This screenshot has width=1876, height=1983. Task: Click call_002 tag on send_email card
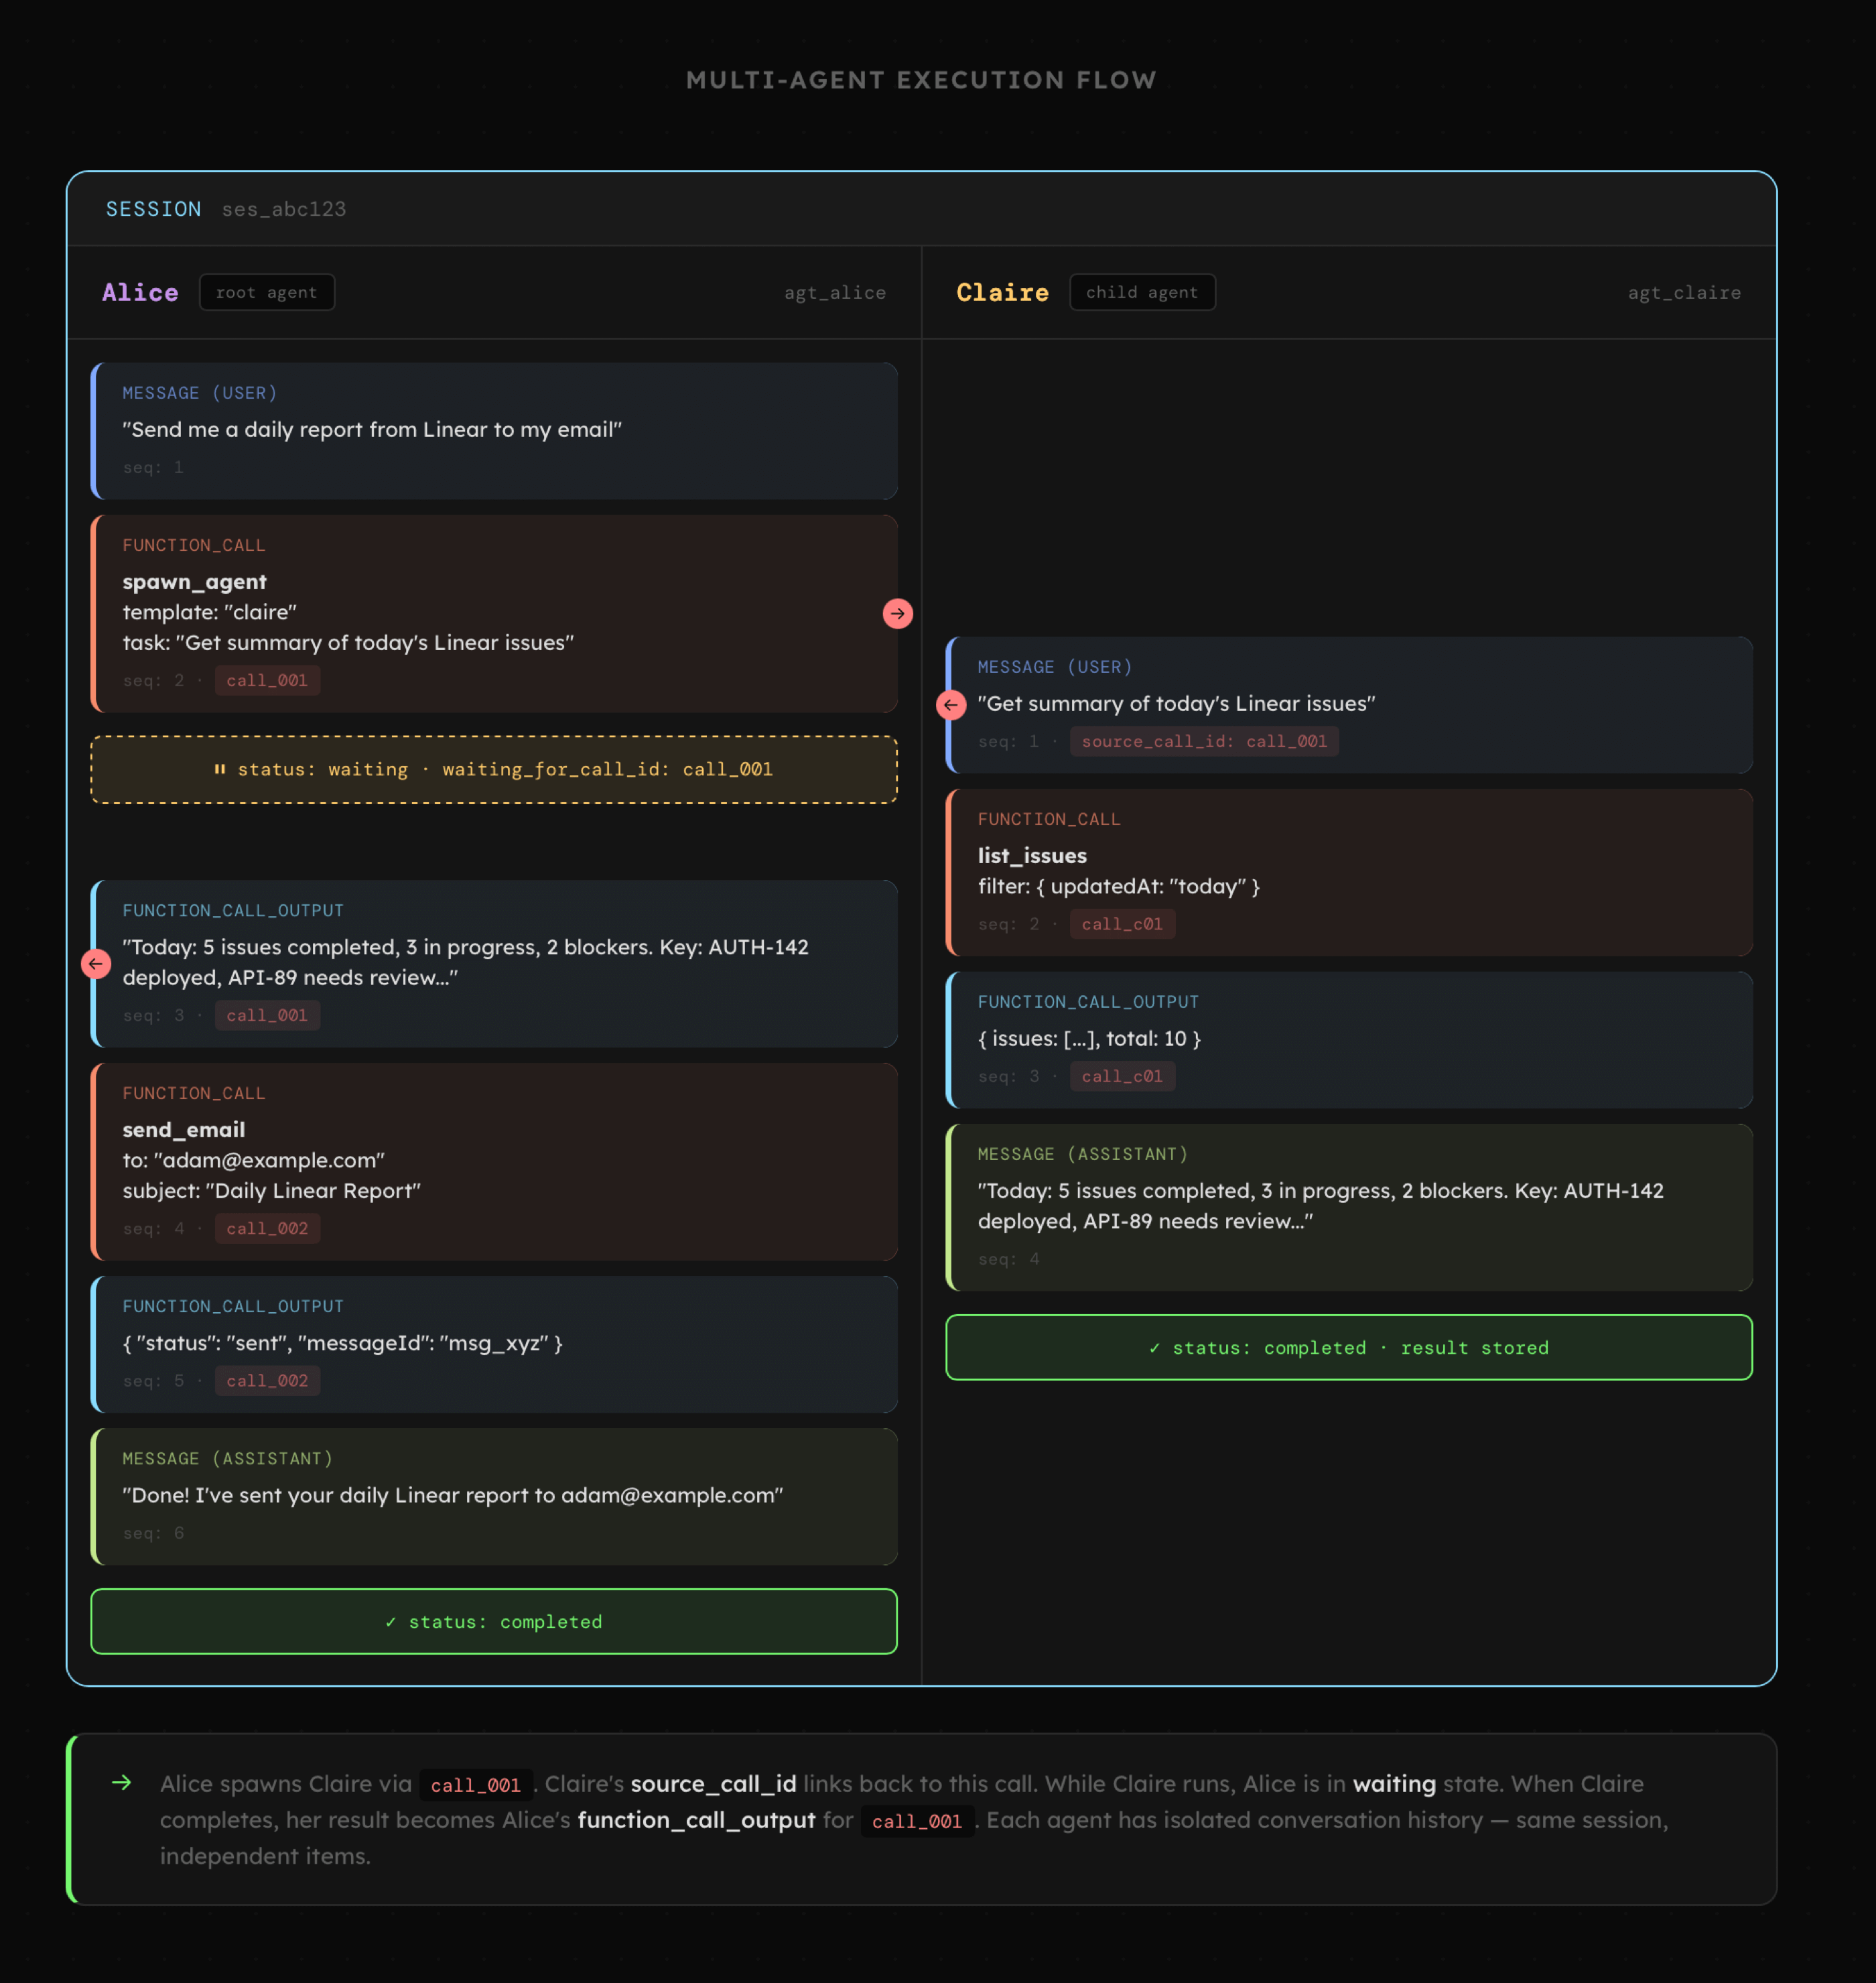[267, 1228]
